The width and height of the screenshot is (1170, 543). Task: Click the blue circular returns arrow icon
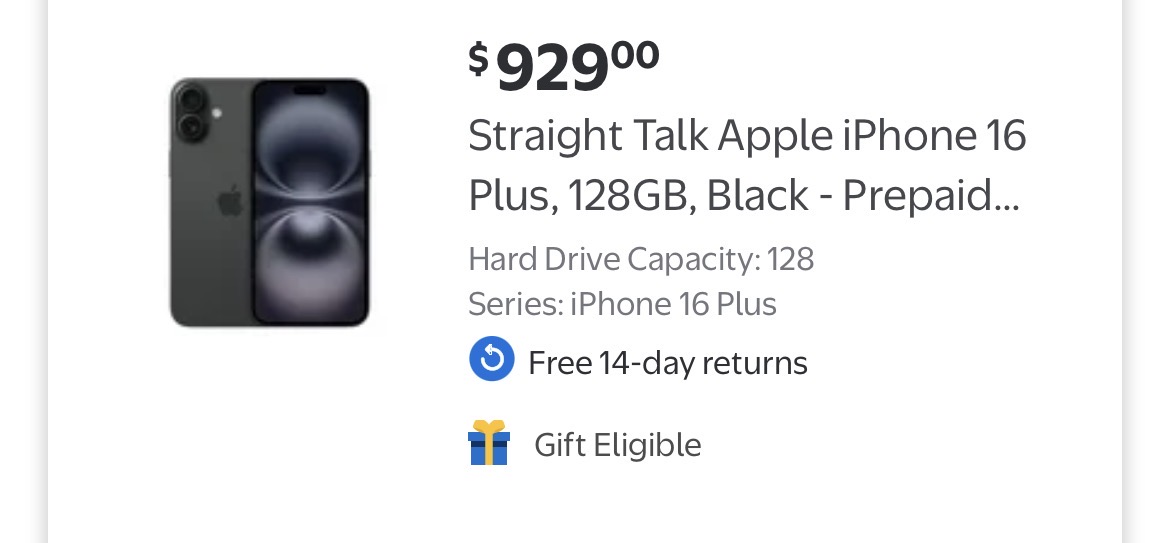coord(491,360)
